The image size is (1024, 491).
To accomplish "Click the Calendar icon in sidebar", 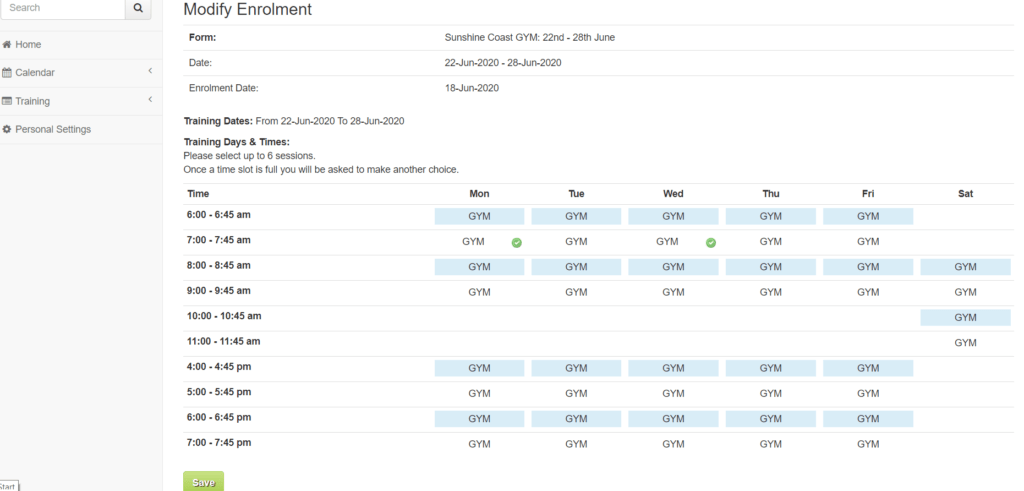I will point(7,72).
